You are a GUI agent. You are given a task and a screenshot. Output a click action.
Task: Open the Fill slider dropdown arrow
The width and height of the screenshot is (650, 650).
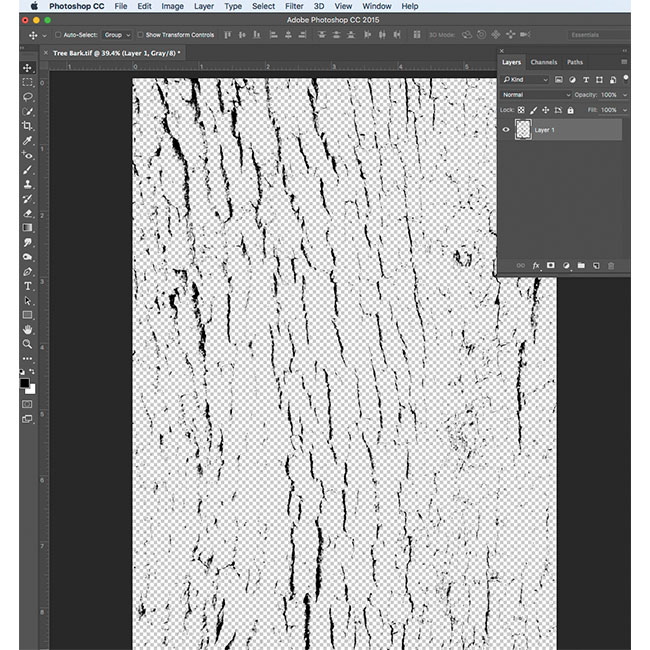(625, 110)
